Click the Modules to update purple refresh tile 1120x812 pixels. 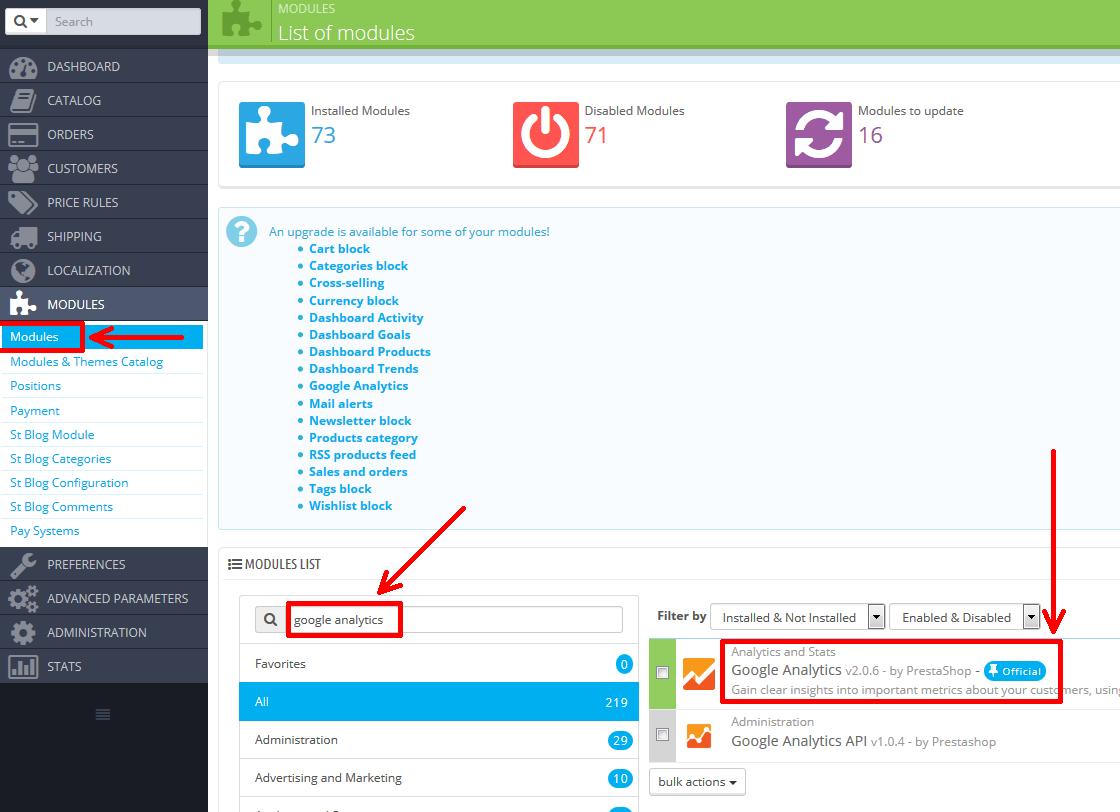(x=819, y=135)
